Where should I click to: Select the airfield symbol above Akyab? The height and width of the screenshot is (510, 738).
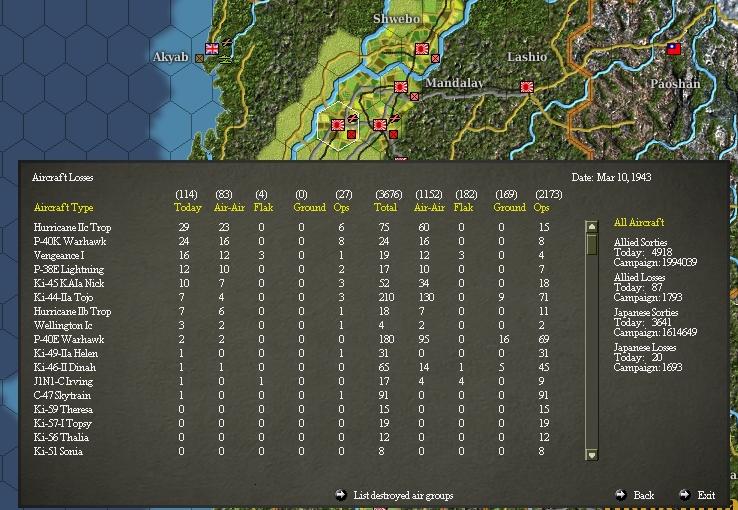pos(227,43)
